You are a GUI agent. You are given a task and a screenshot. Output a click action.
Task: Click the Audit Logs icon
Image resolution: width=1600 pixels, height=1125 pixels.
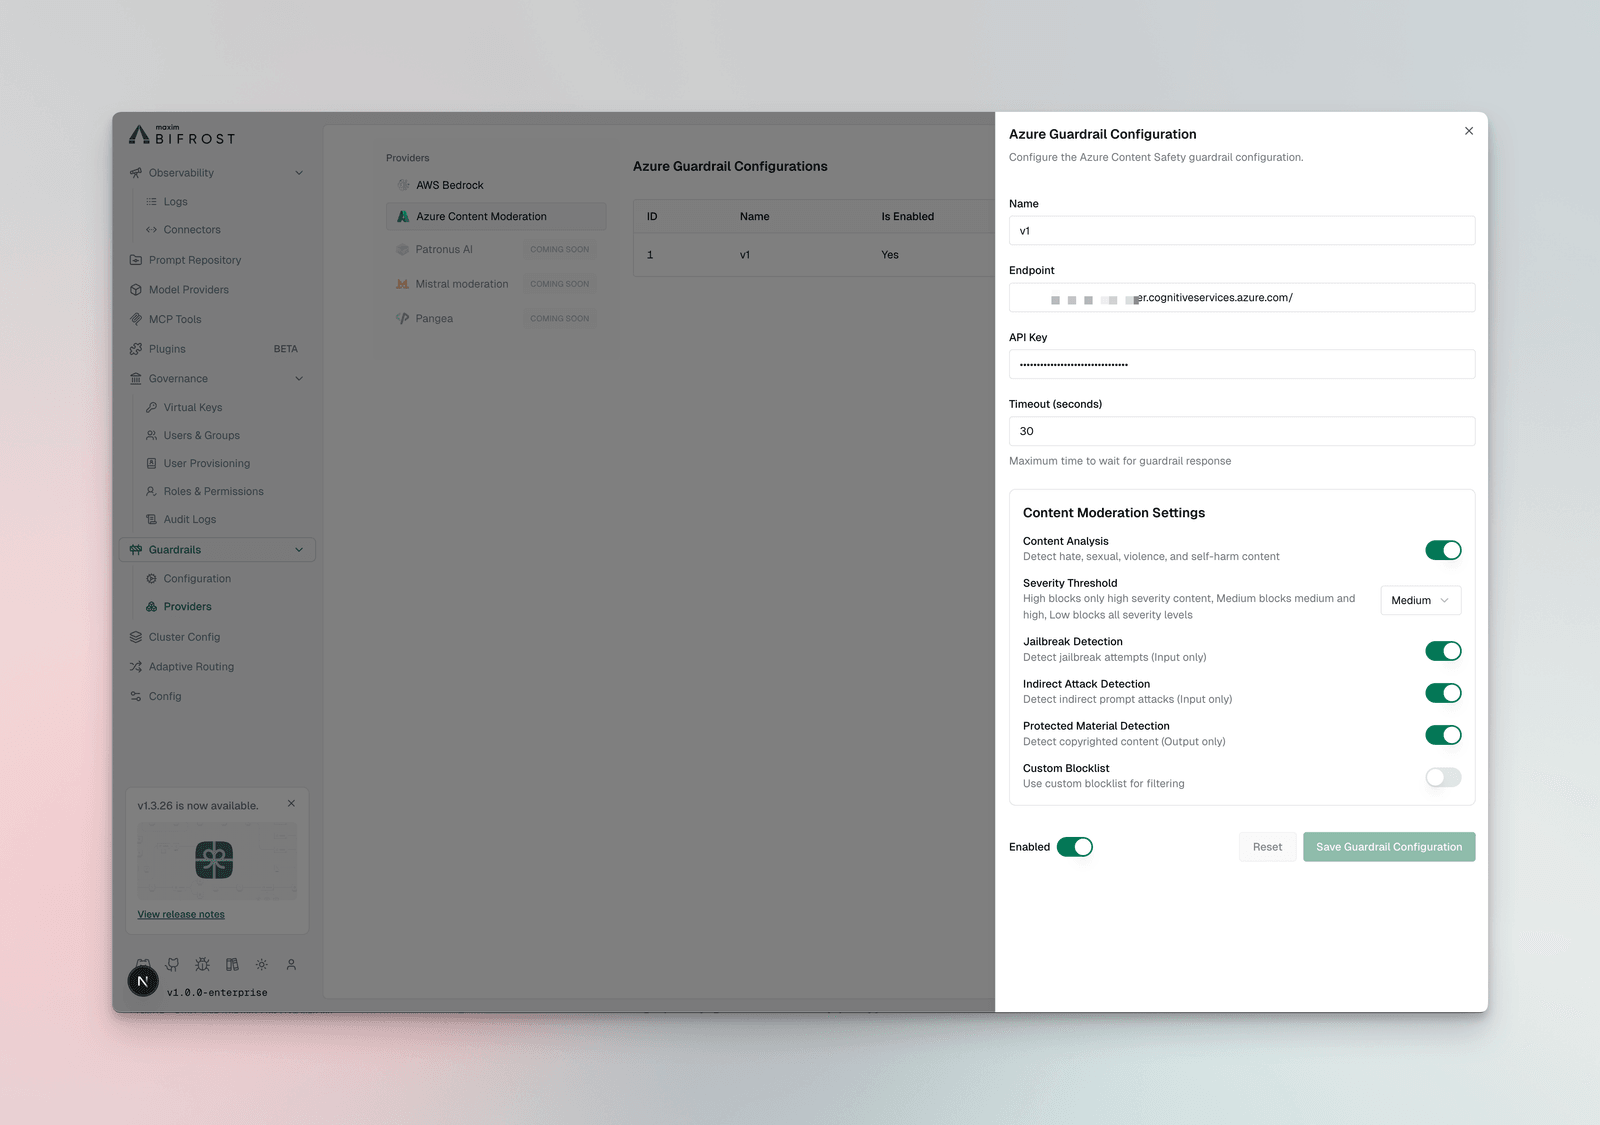[x=152, y=520]
